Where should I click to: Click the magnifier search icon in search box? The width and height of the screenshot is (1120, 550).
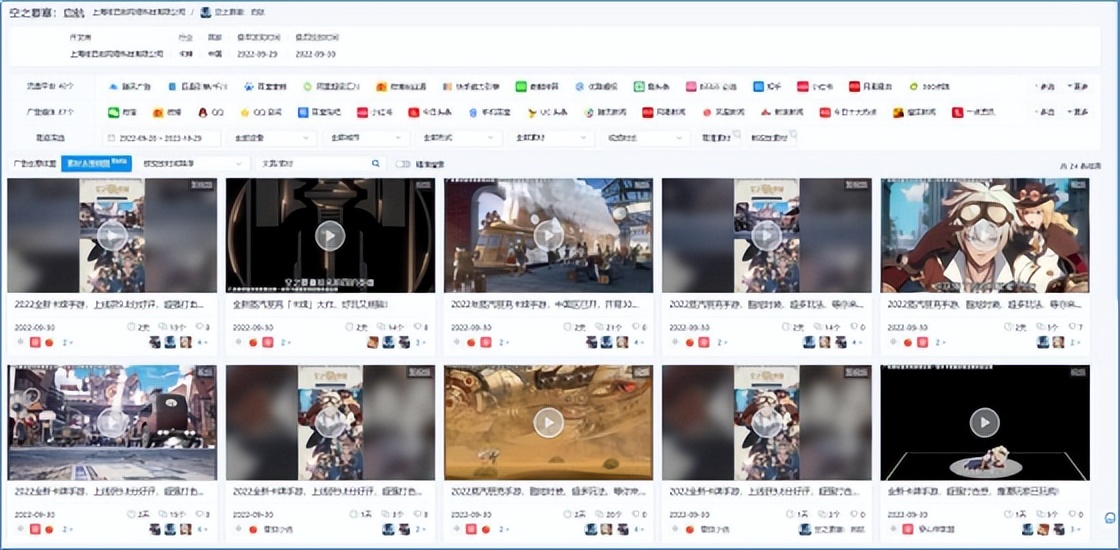pos(376,163)
